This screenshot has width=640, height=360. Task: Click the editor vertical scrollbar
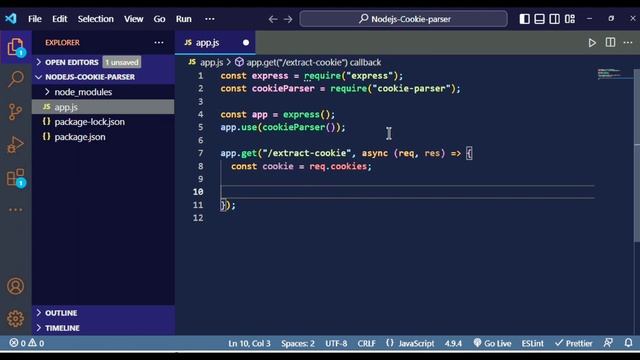(x=637, y=155)
